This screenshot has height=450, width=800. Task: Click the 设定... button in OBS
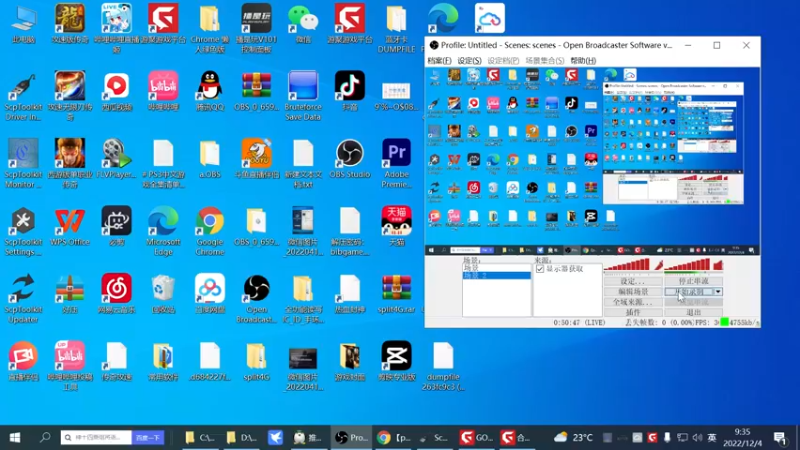coord(633,281)
